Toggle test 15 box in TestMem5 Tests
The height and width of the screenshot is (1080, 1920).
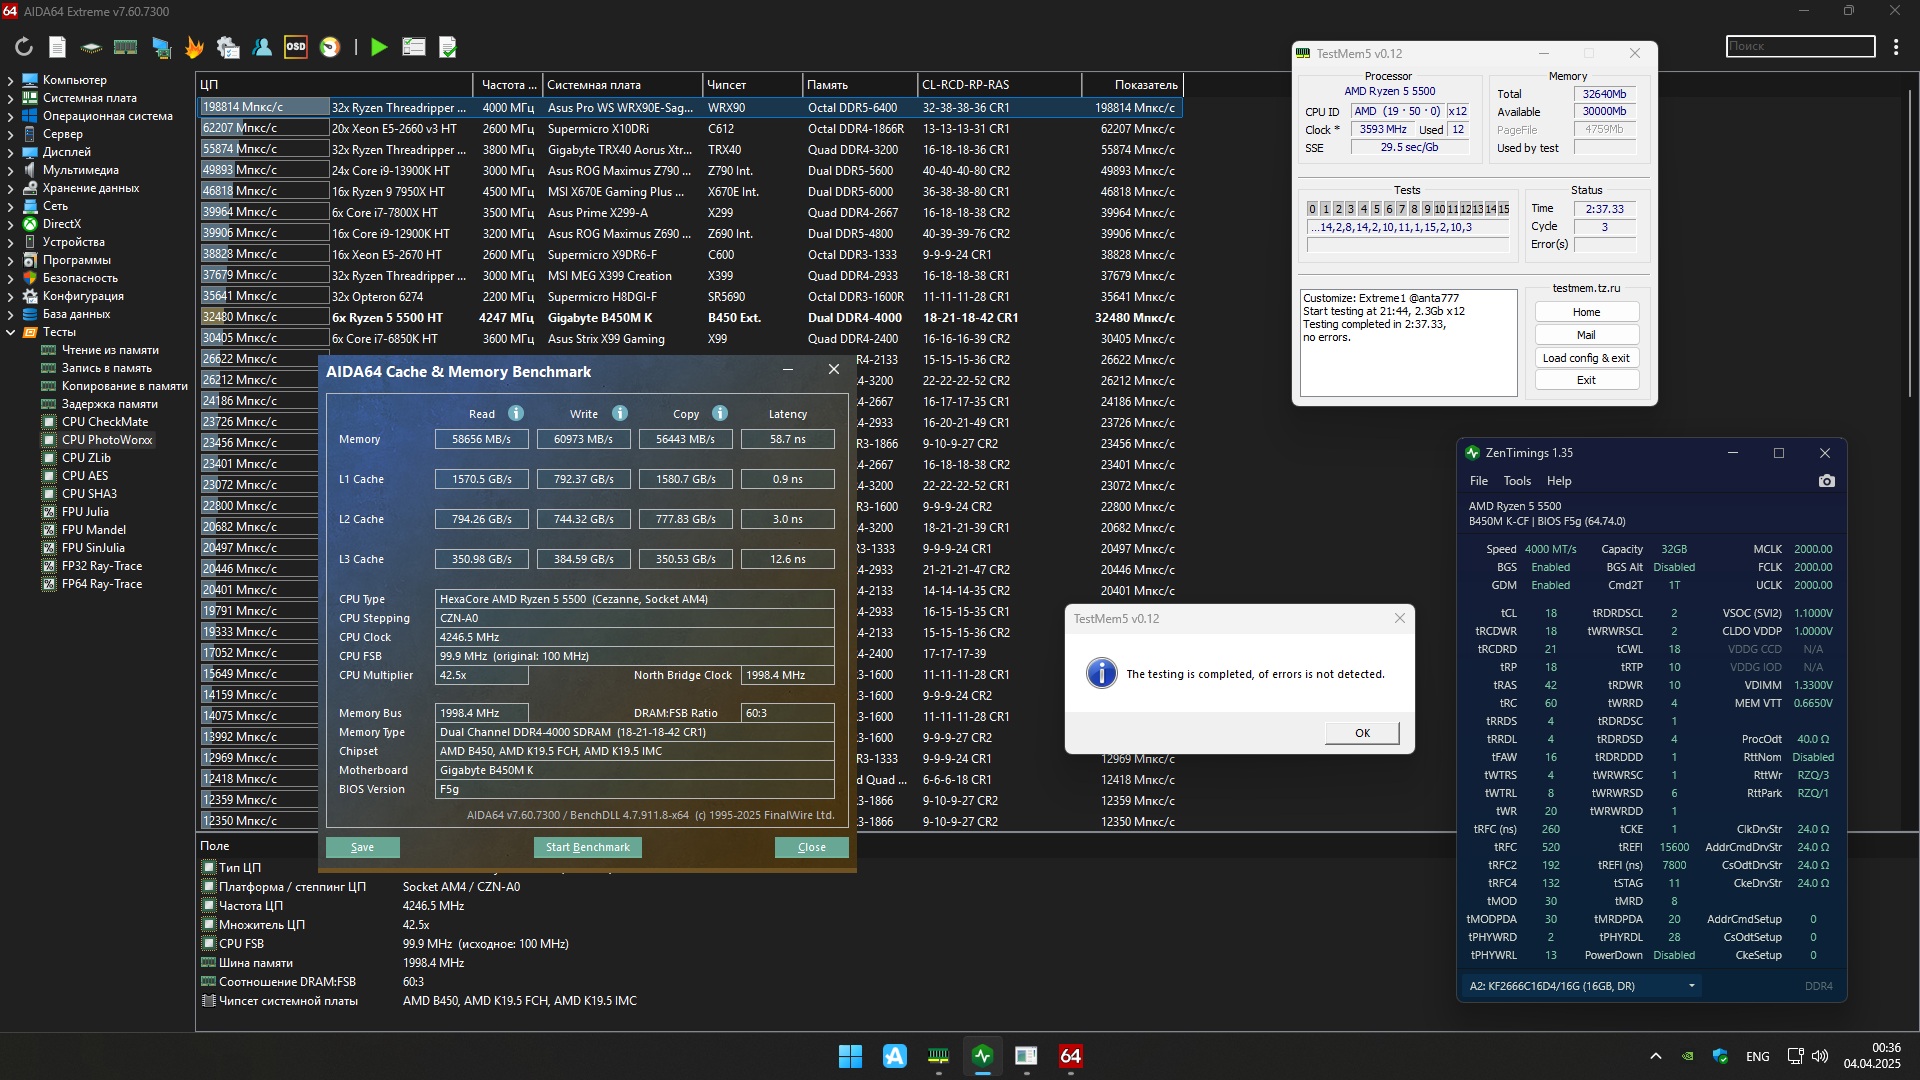(x=1503, y=209)
